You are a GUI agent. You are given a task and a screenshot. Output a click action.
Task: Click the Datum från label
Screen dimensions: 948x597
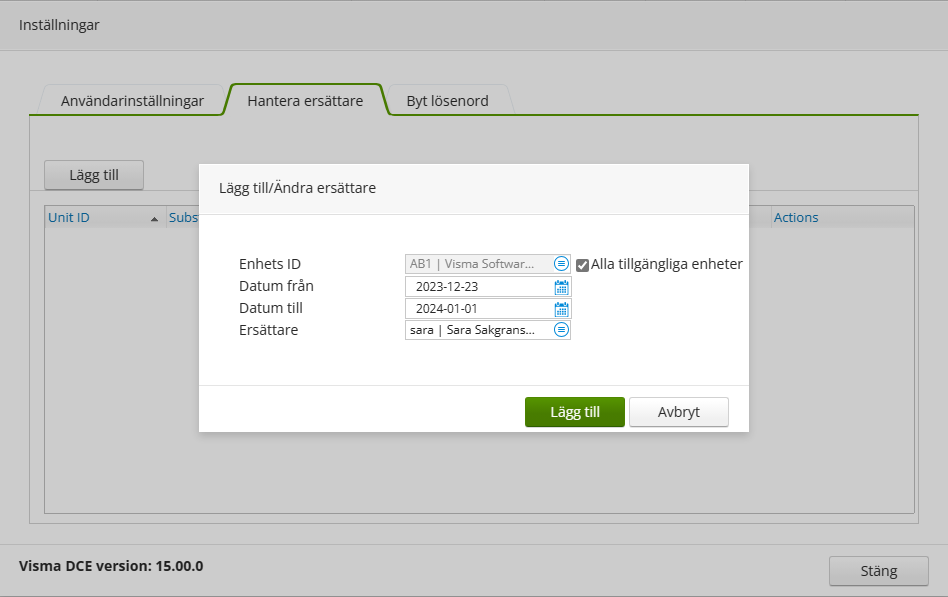tap(276, 286)
